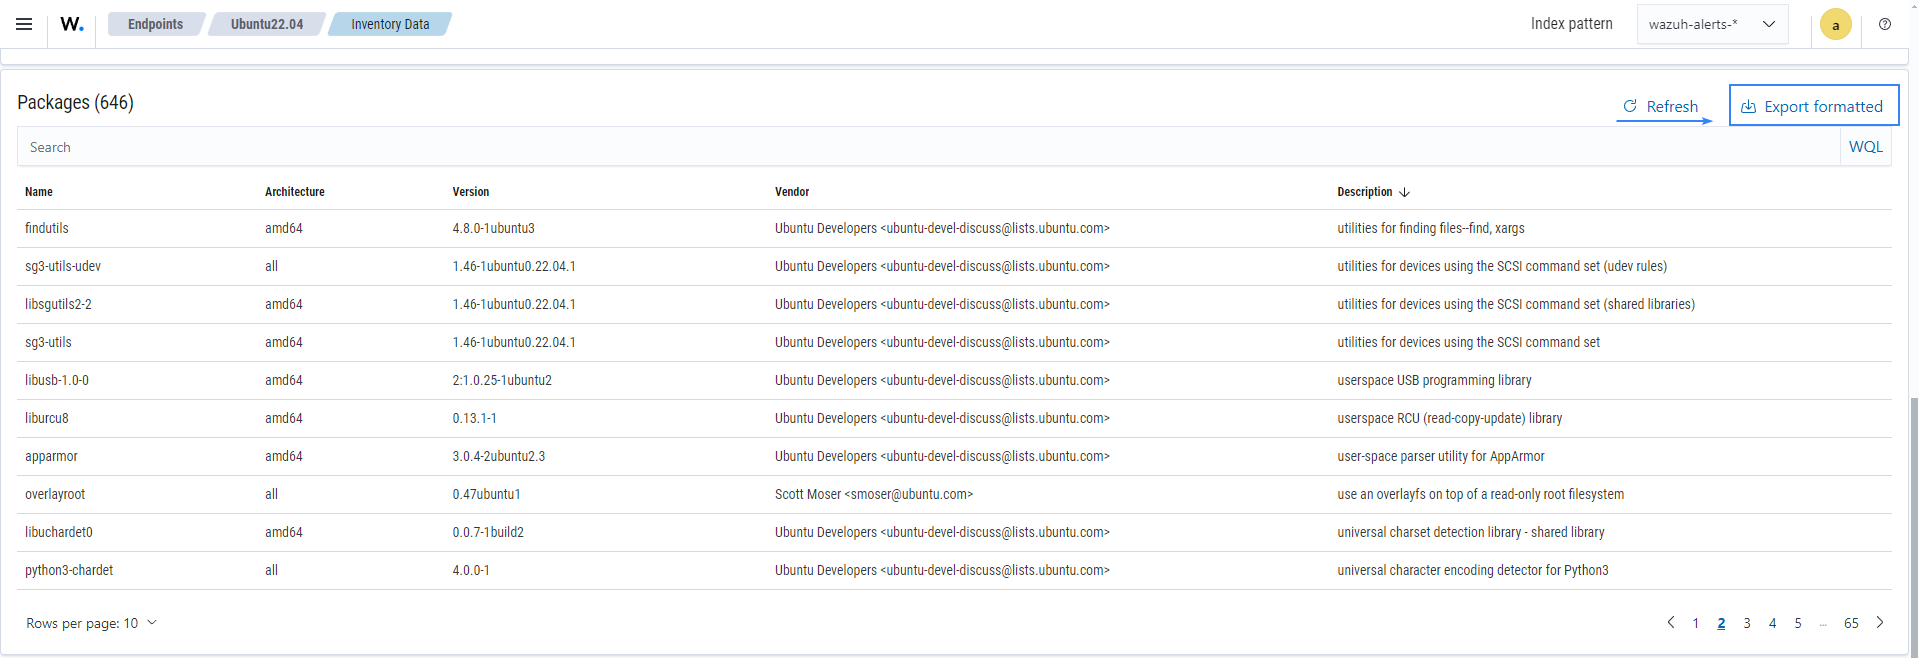Viewport: 1919px width, 658px height.
Task: Go to page 1
Action: point(1696,623)
